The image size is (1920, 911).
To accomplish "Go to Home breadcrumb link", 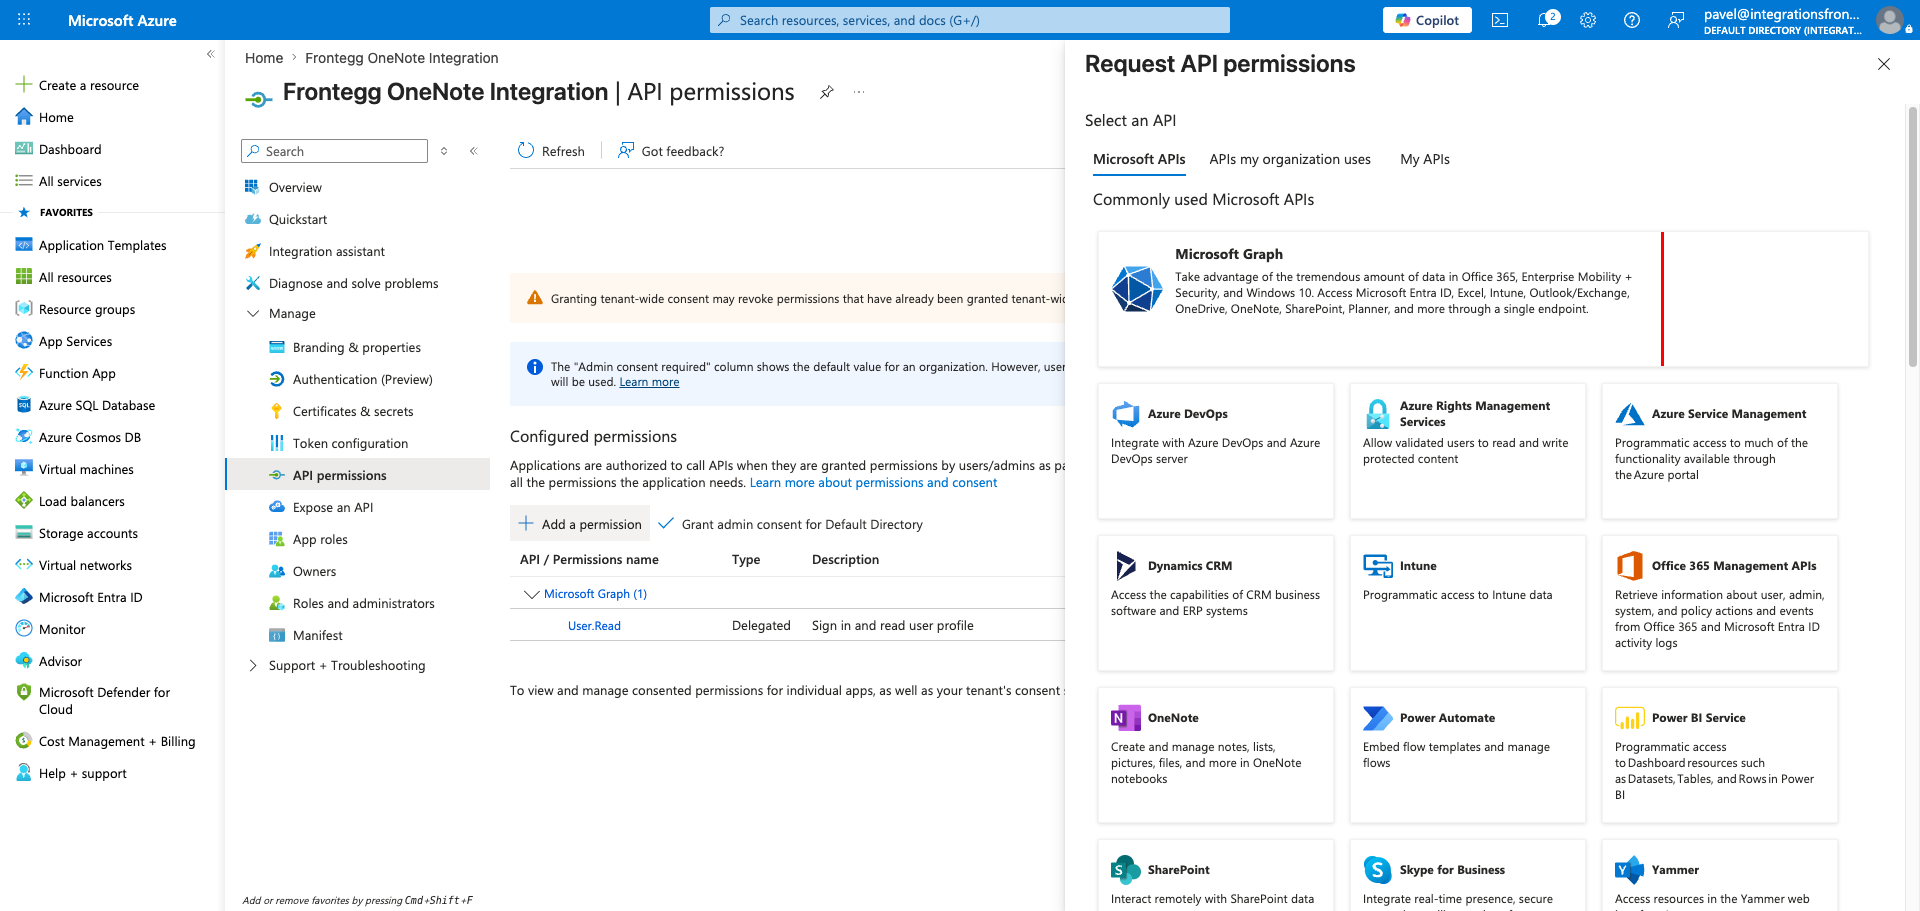I will click(264, 58).
